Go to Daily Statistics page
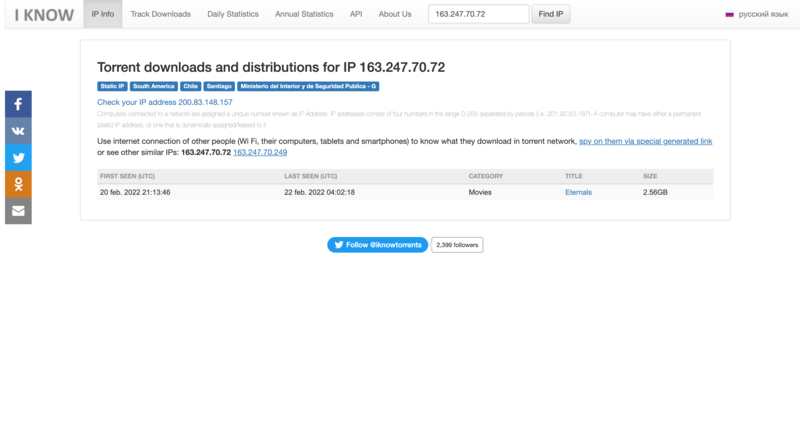This screenshot has height=424, width=800. 233,15
